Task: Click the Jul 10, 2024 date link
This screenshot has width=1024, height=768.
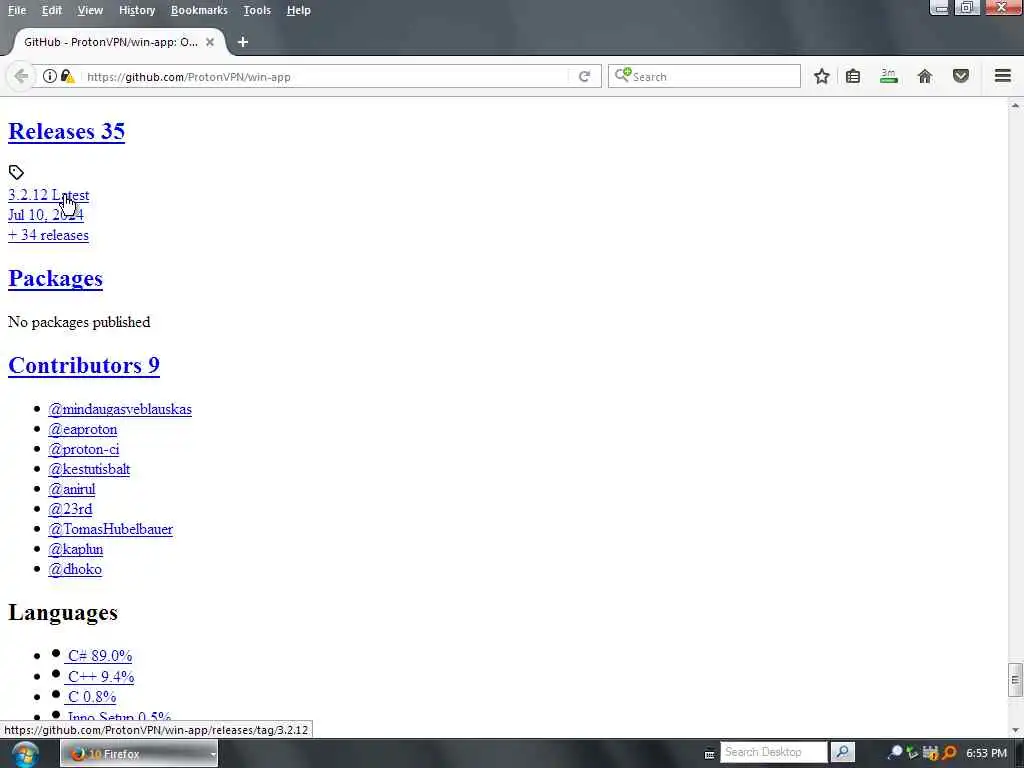Action: [46, 215]
